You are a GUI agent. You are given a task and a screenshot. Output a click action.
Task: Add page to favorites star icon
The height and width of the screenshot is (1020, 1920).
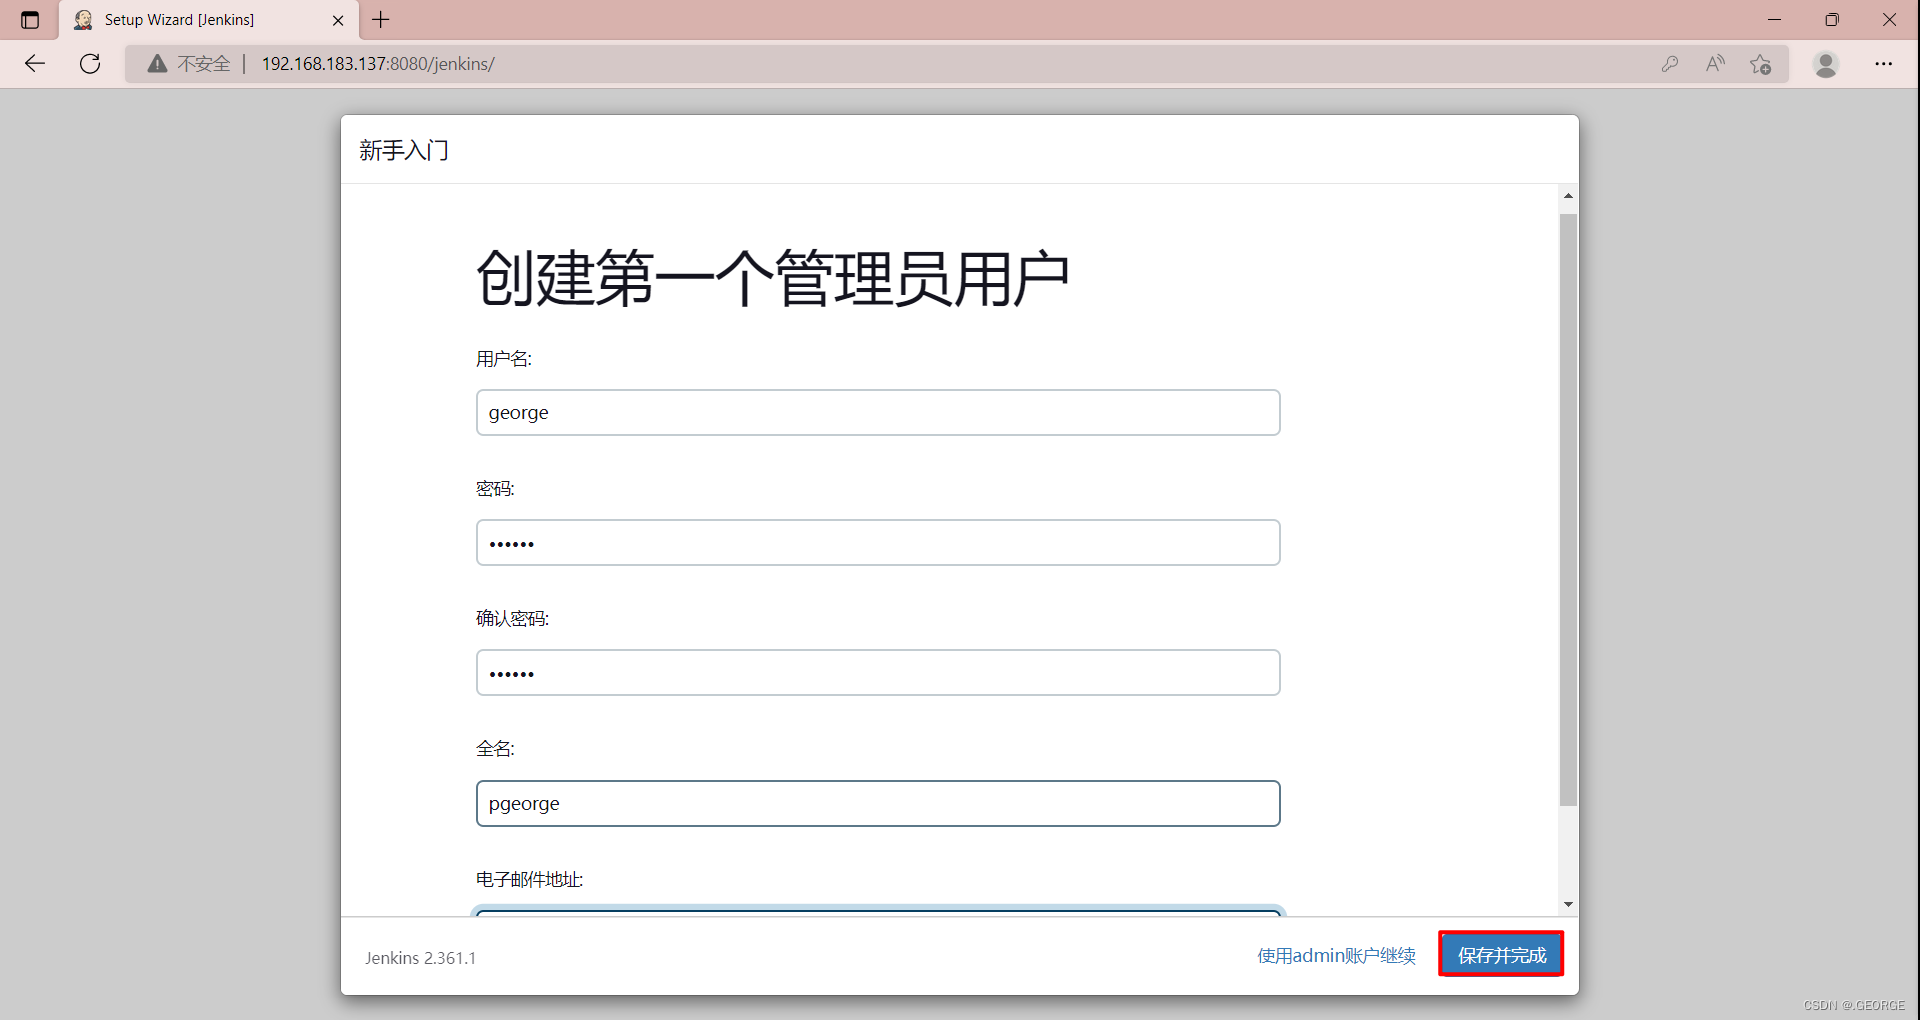[1761, 64]
